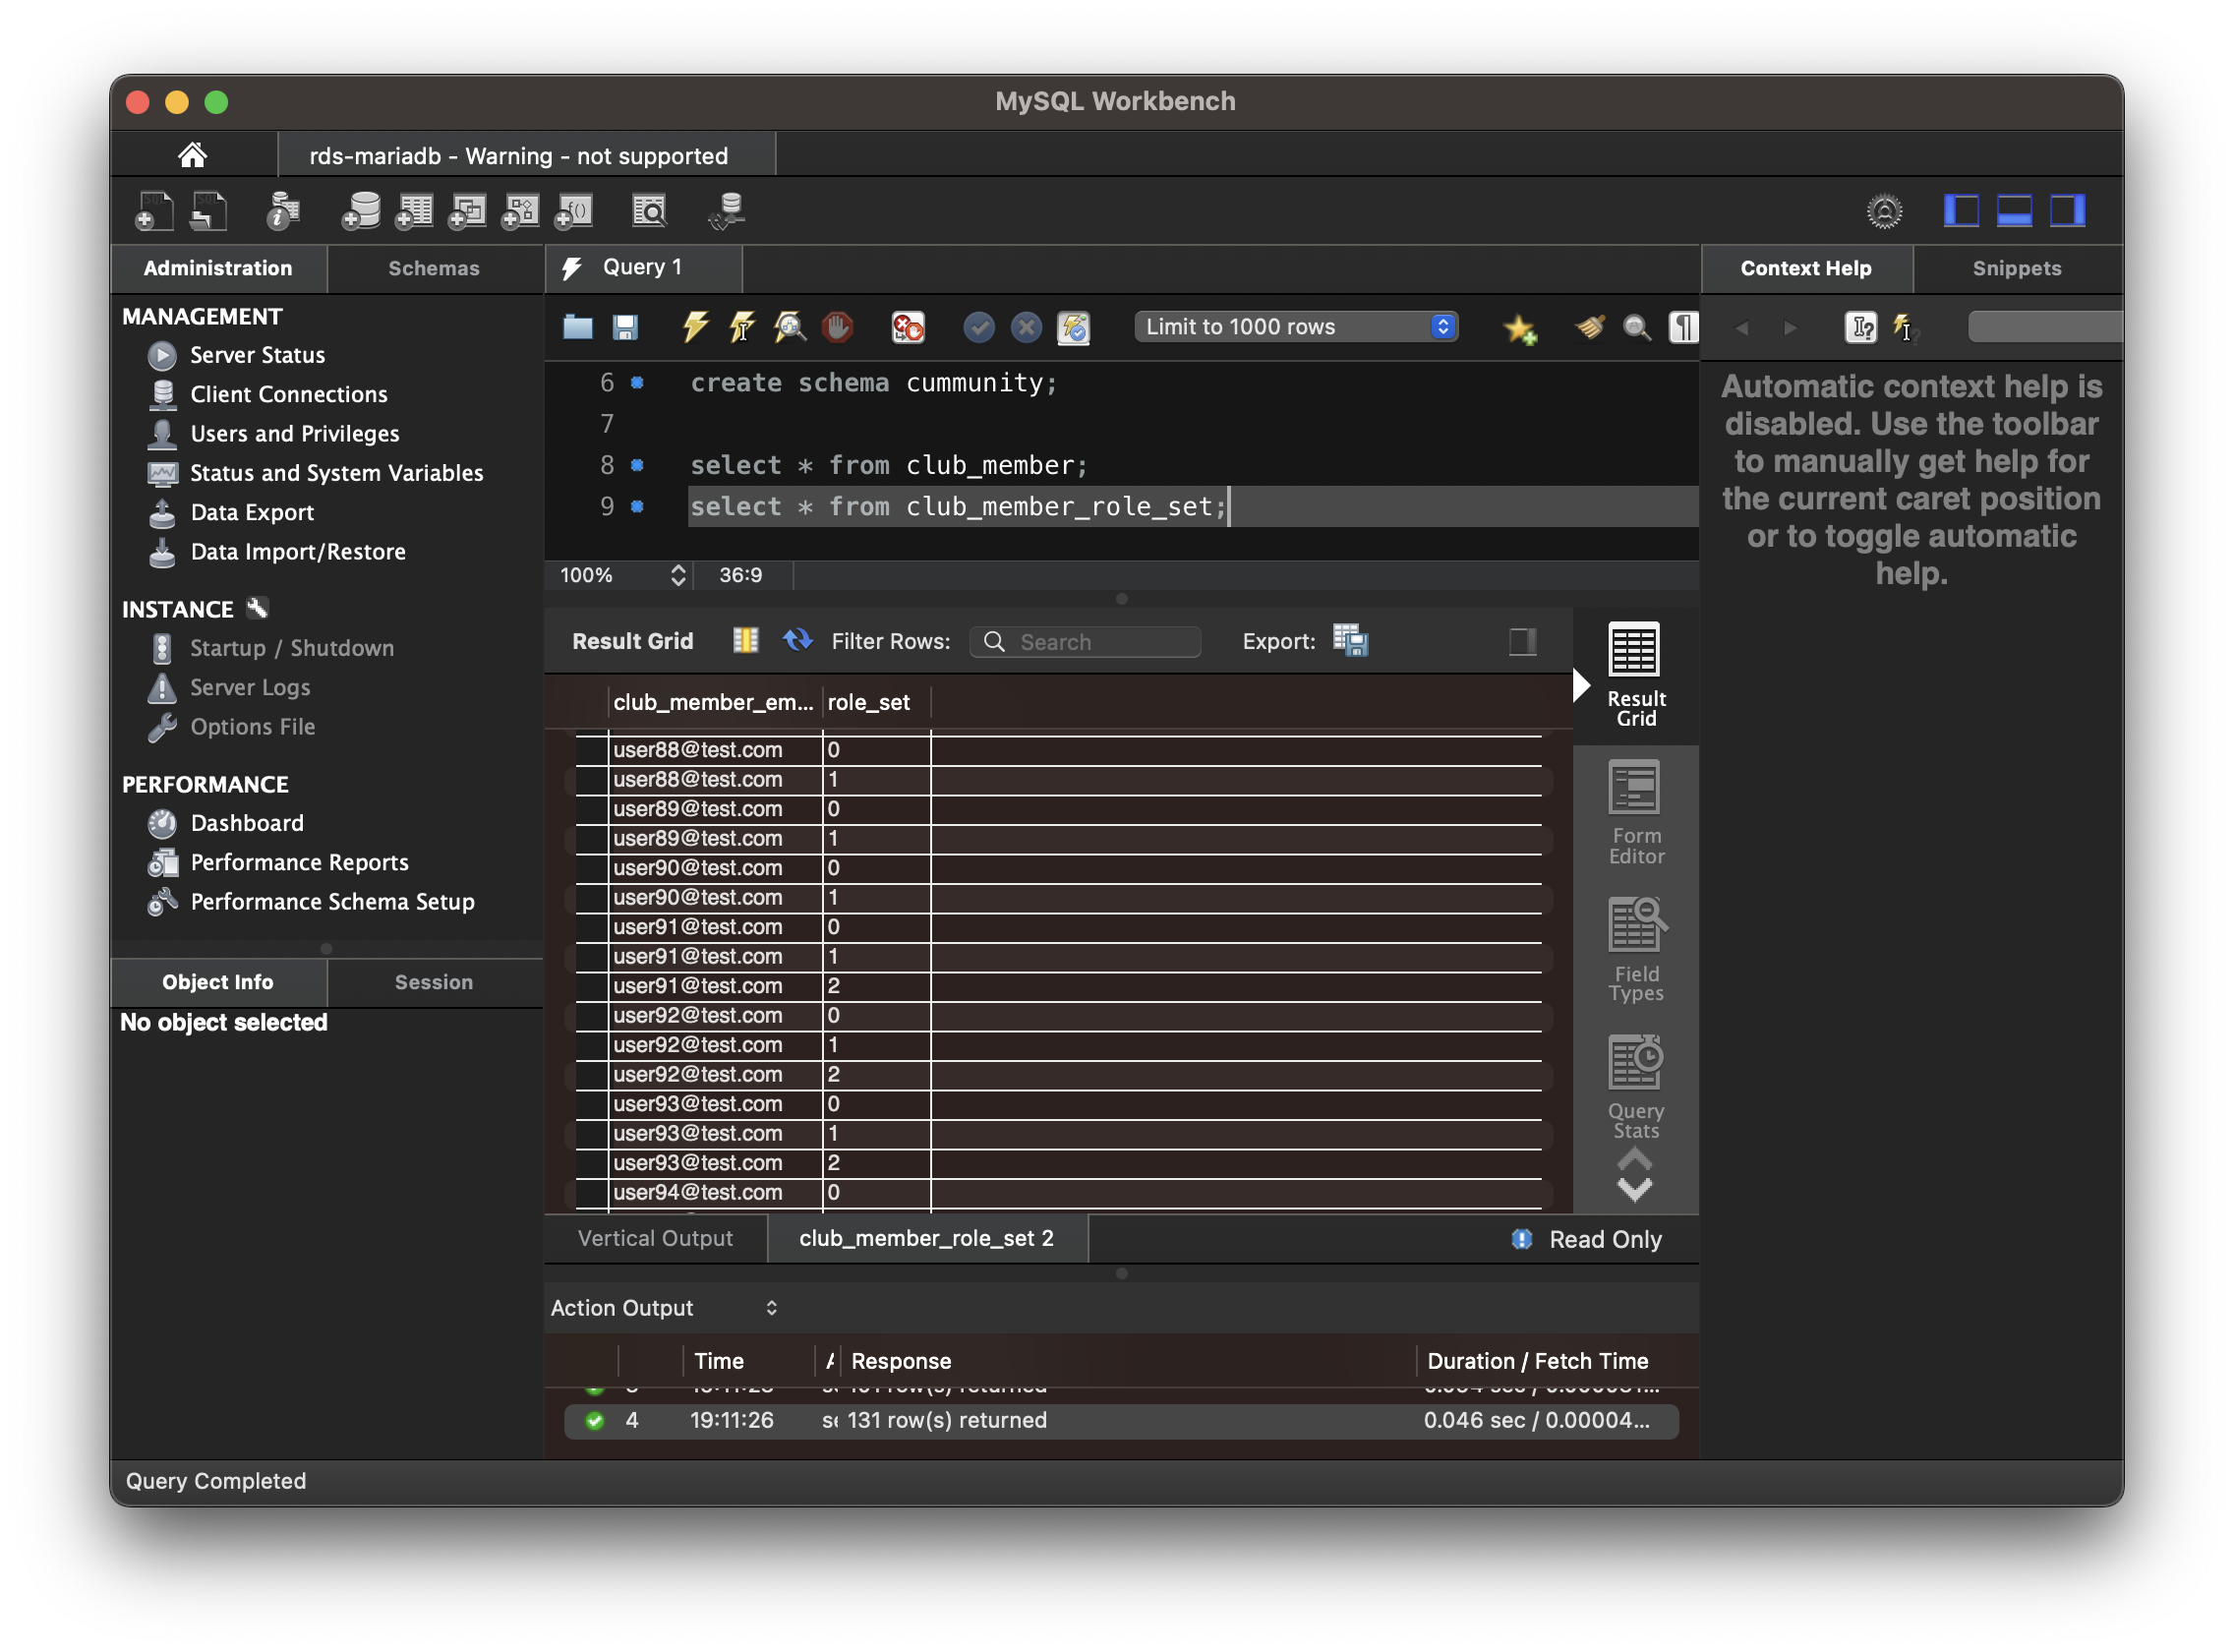Create new table toolbar icon
Screen dimensions: 2234x1652
[x=414, y=211]
